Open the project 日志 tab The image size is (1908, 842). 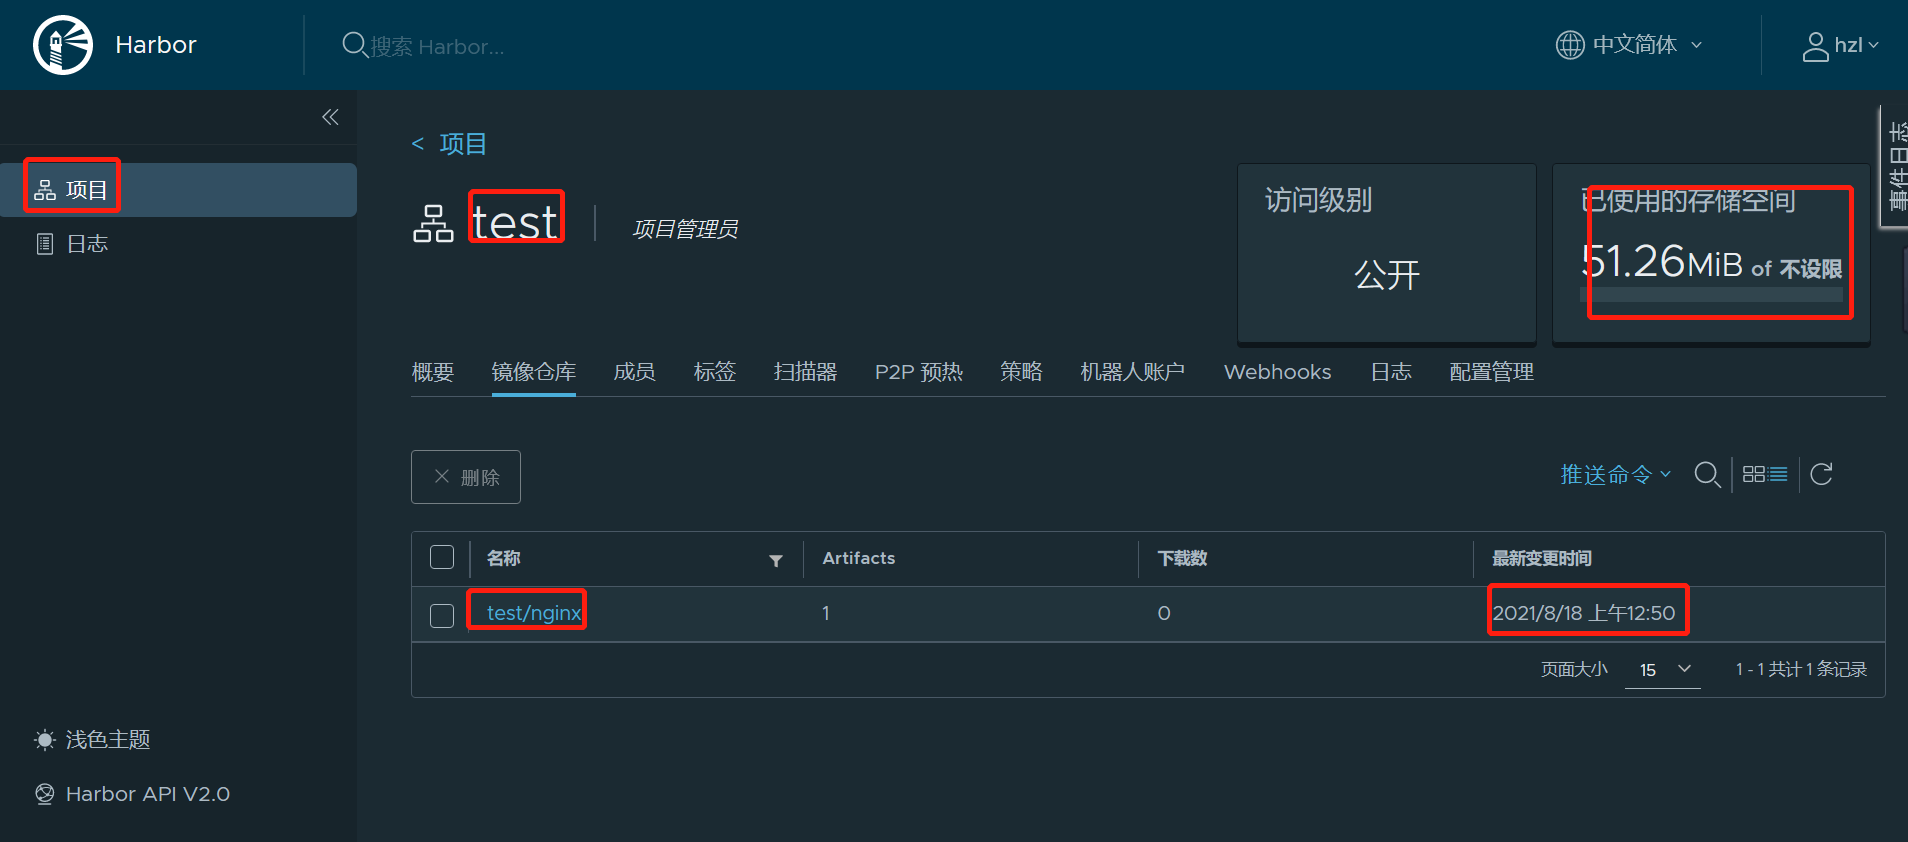pos(1391,372)
